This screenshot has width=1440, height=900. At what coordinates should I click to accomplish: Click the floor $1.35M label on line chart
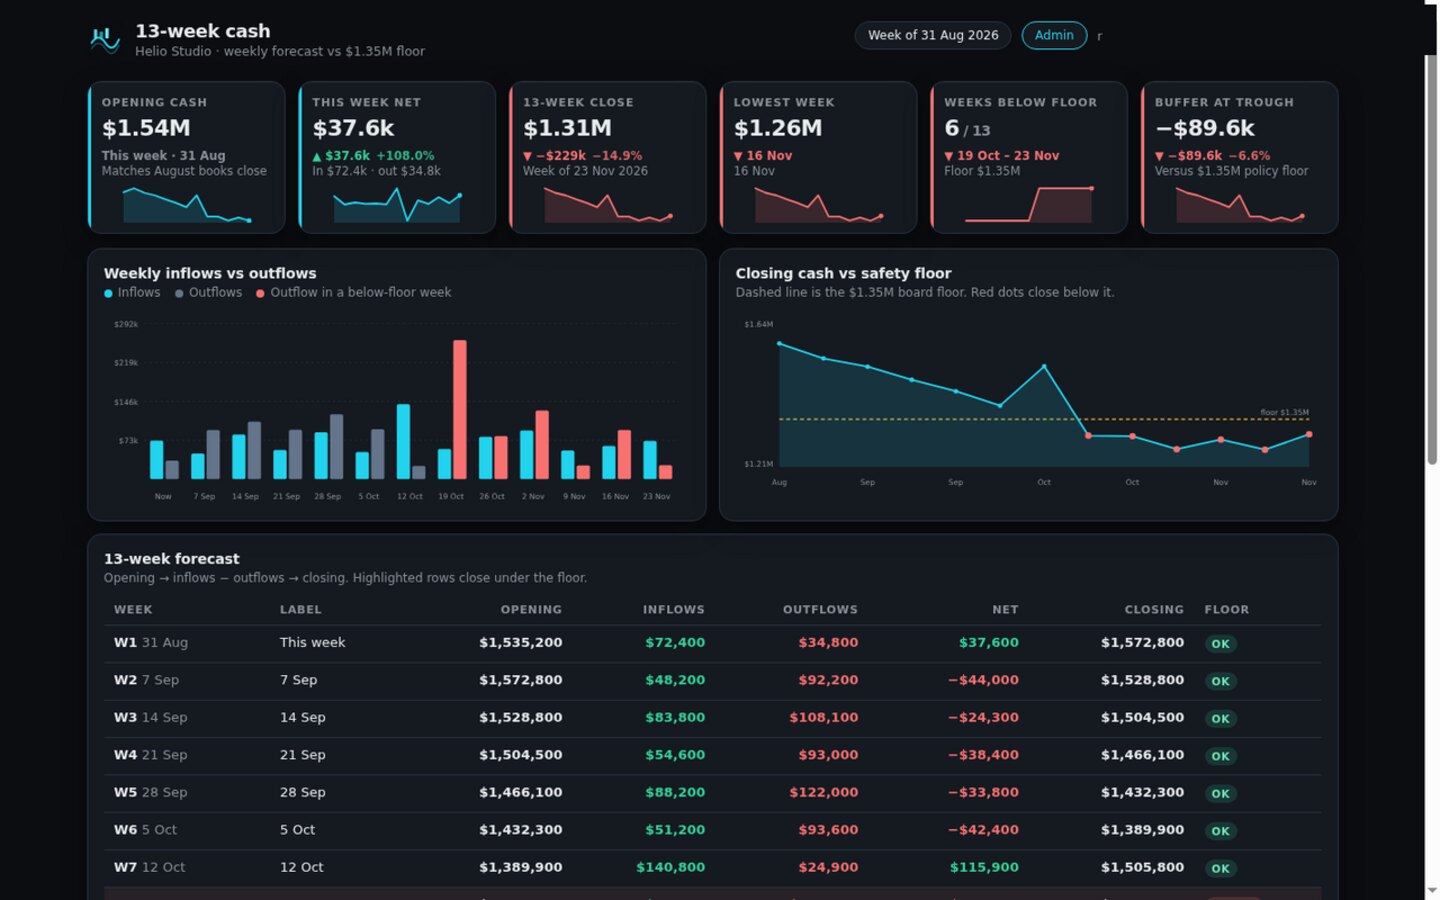tap(1284, 412)
